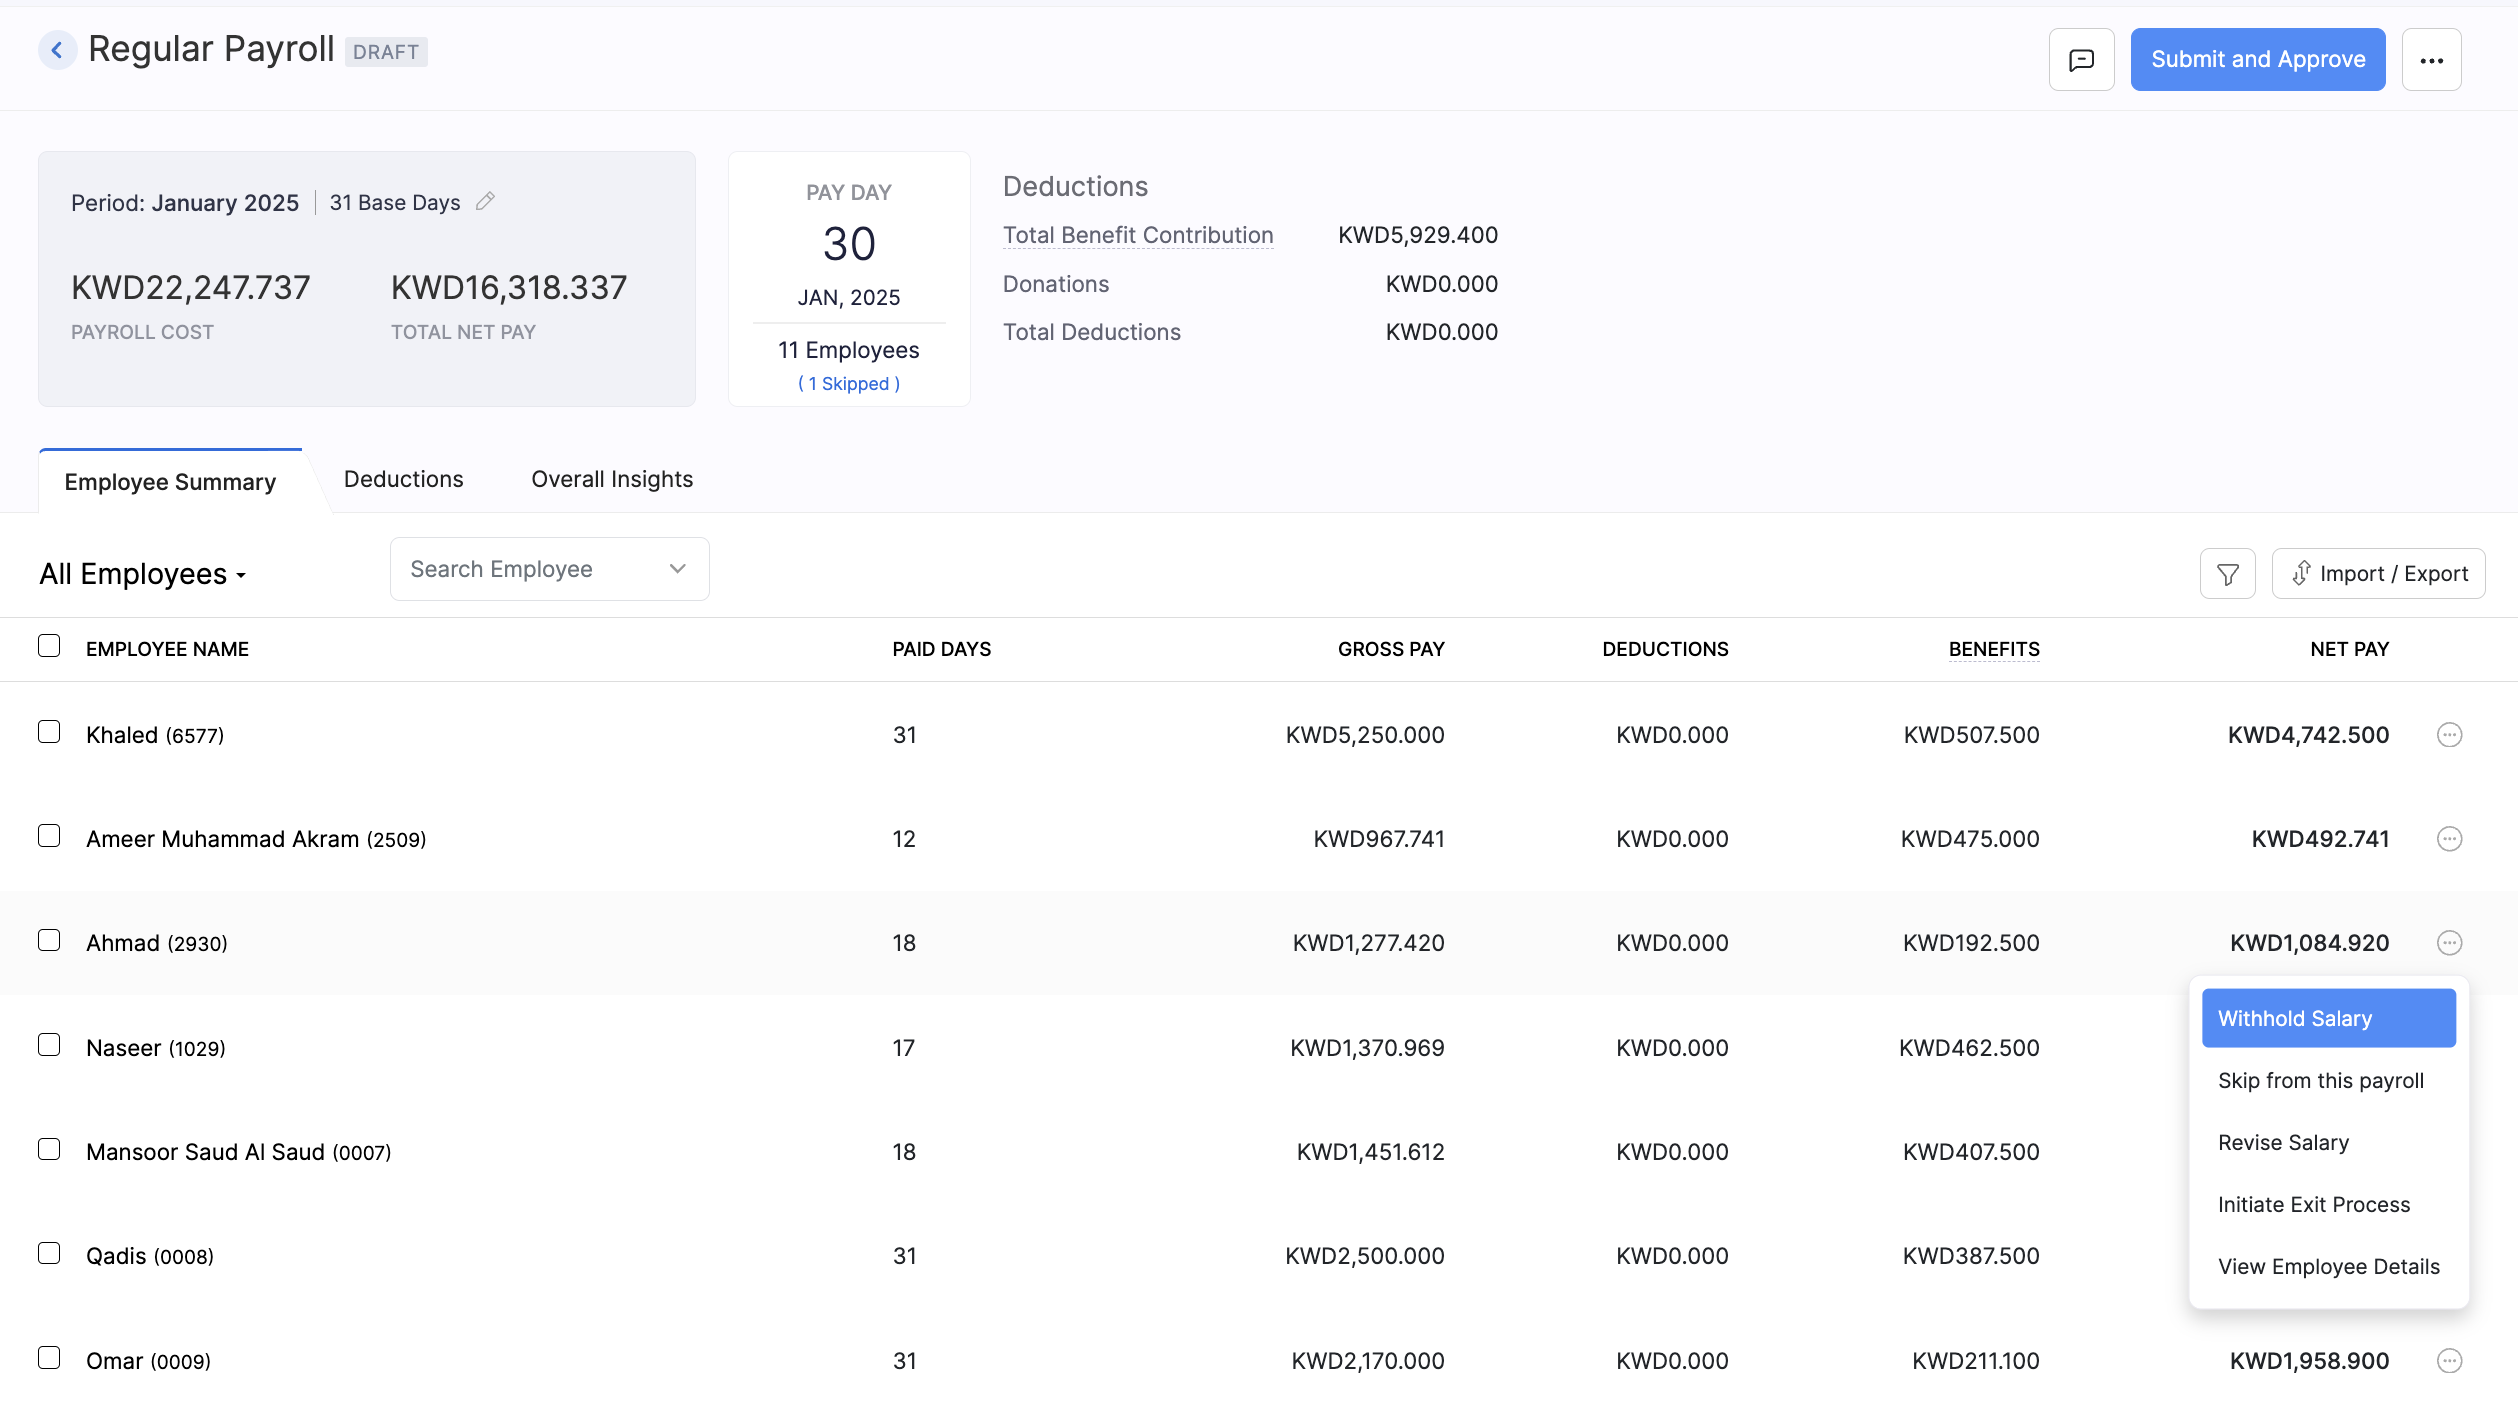Open row actions ellipsis for Naseer
This screenshot has width=2518, height=1410.
pos(2449,1047)
